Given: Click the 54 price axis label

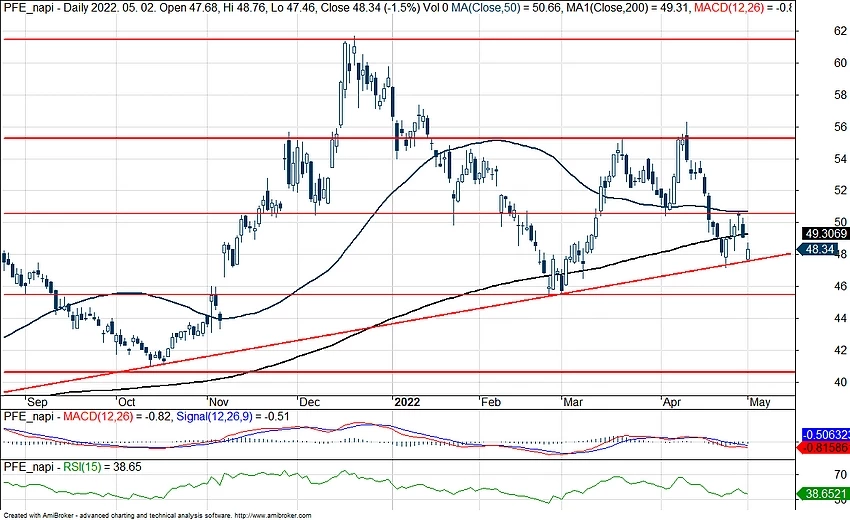Looking at the screenshot, I should point(840,159).
